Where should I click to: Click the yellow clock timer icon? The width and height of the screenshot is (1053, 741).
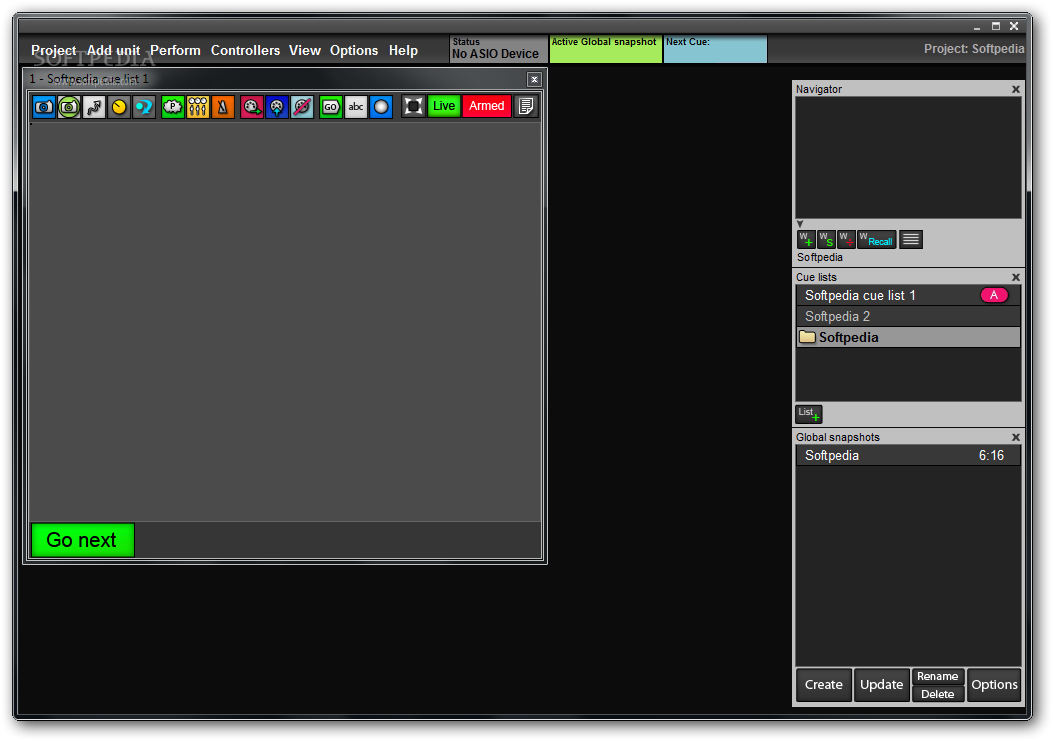click(119, 107)
